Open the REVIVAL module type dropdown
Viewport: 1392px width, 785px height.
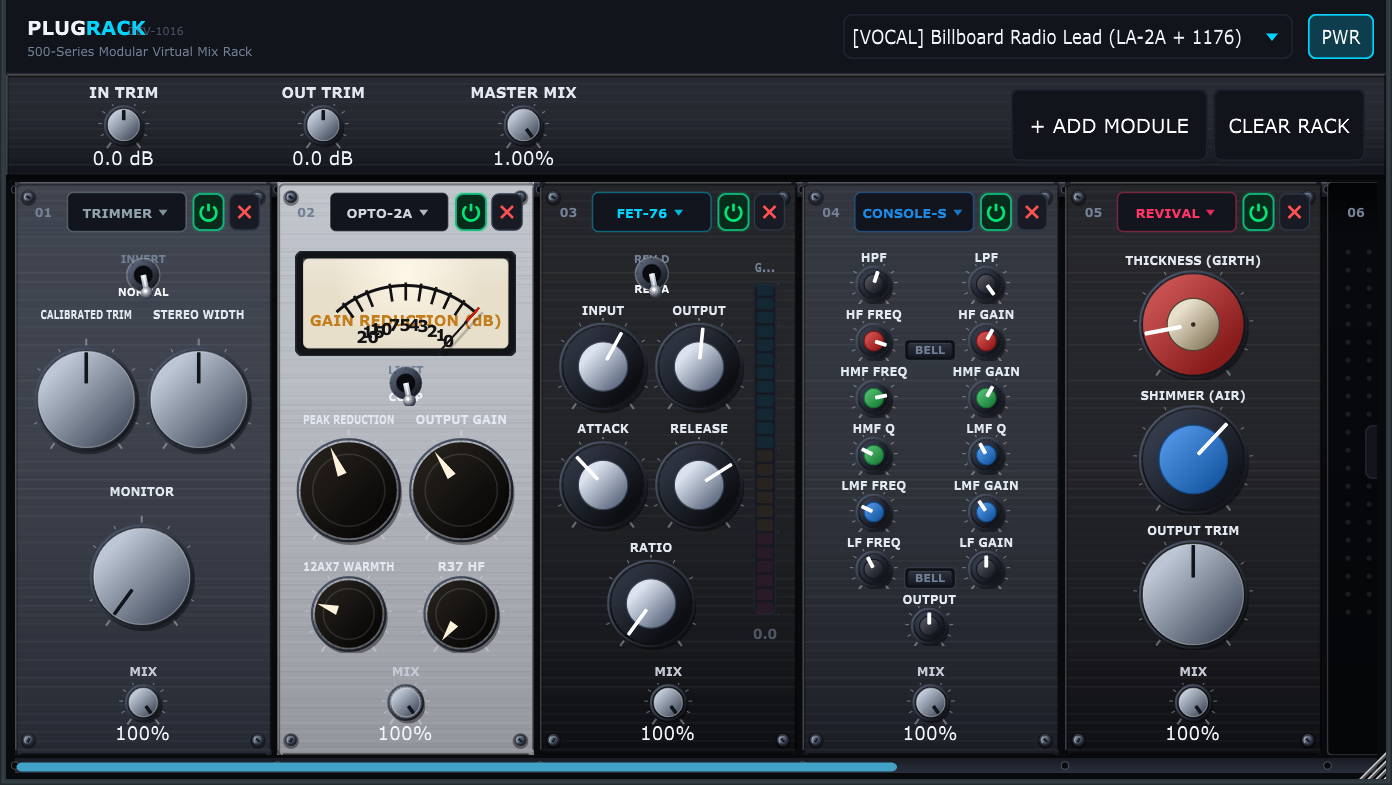(1176, 212)
